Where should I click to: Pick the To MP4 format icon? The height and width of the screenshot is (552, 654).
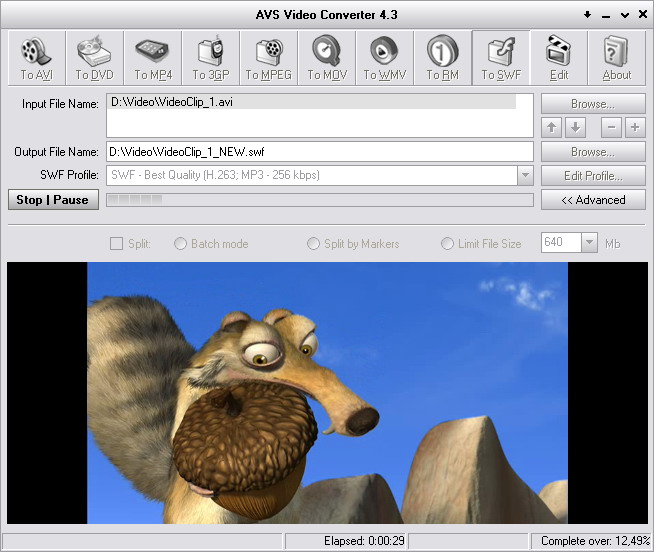point(152,58)
